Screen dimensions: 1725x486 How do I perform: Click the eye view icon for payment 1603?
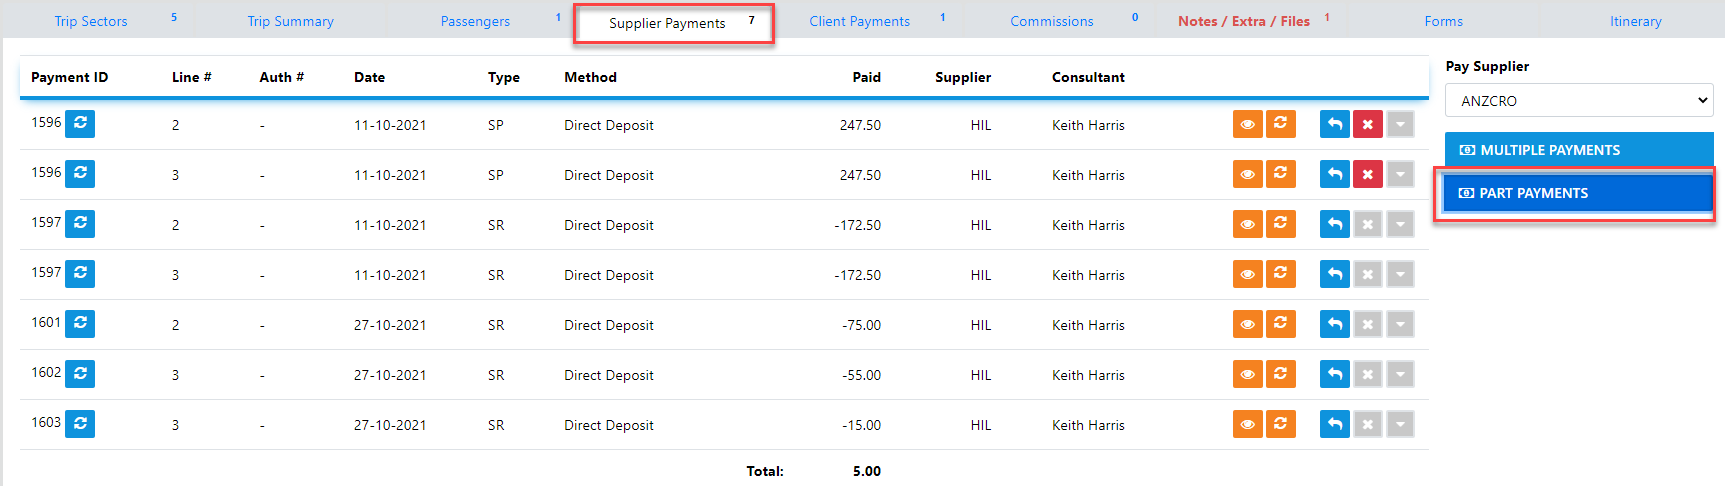coord(1247,424)
